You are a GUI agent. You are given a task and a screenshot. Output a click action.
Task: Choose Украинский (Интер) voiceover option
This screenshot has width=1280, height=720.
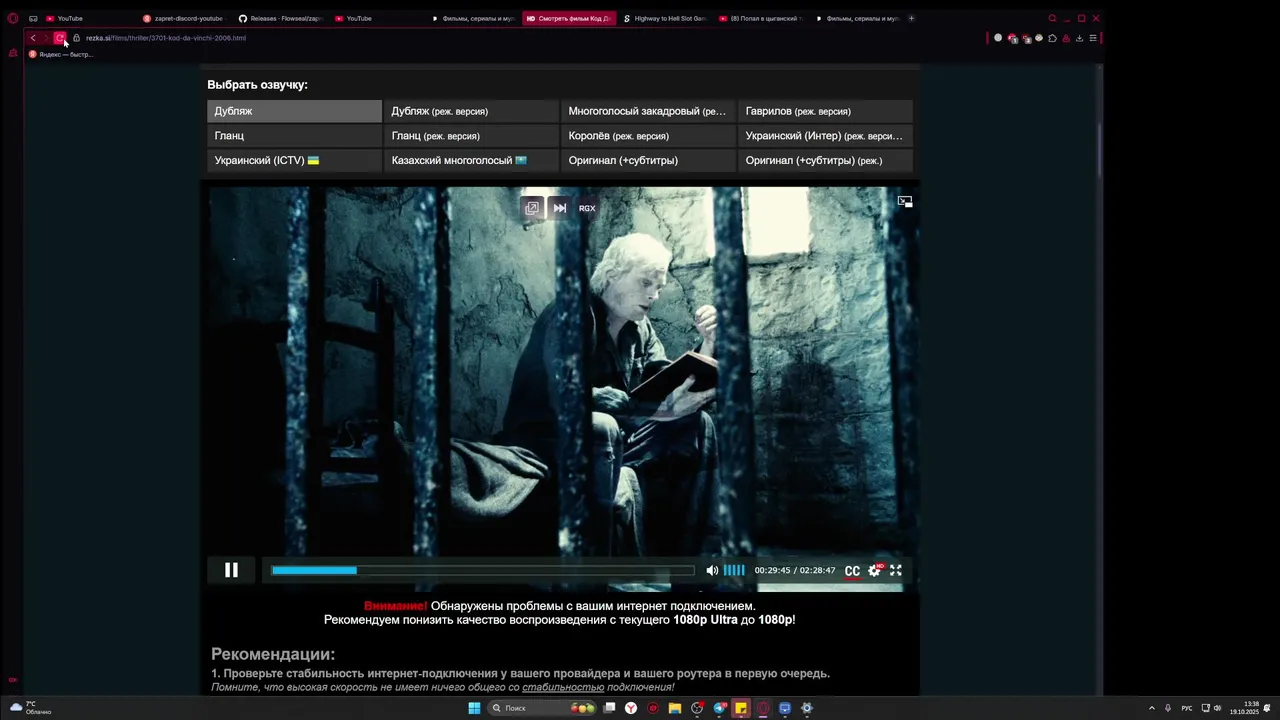[x=825, y=136]
